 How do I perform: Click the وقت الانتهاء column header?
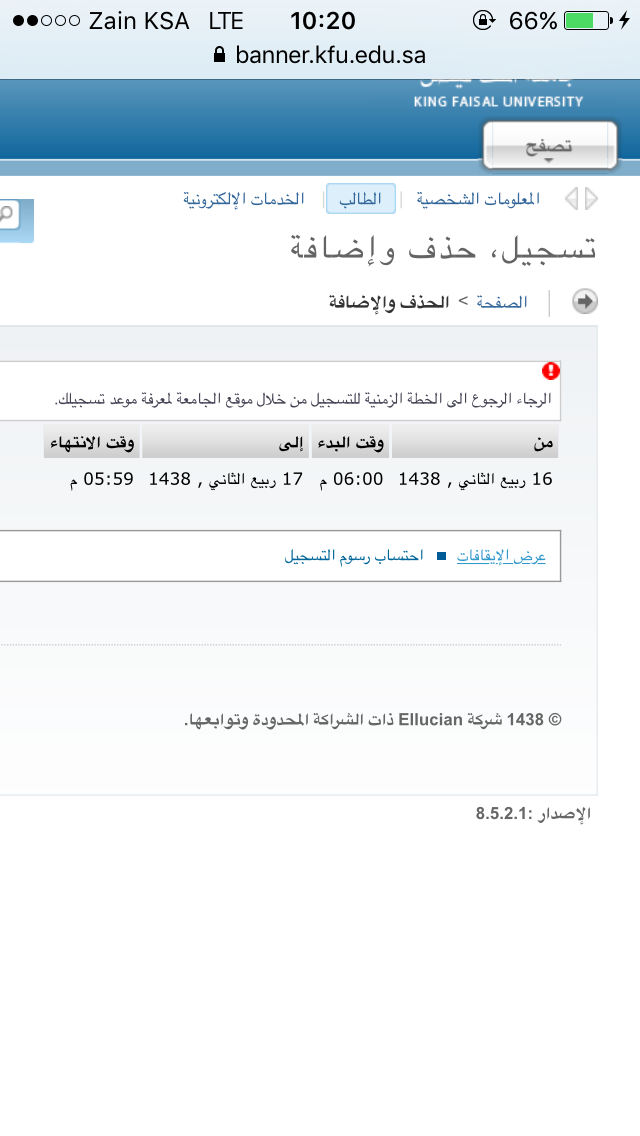pyautogui.click(x=92, y=443)
